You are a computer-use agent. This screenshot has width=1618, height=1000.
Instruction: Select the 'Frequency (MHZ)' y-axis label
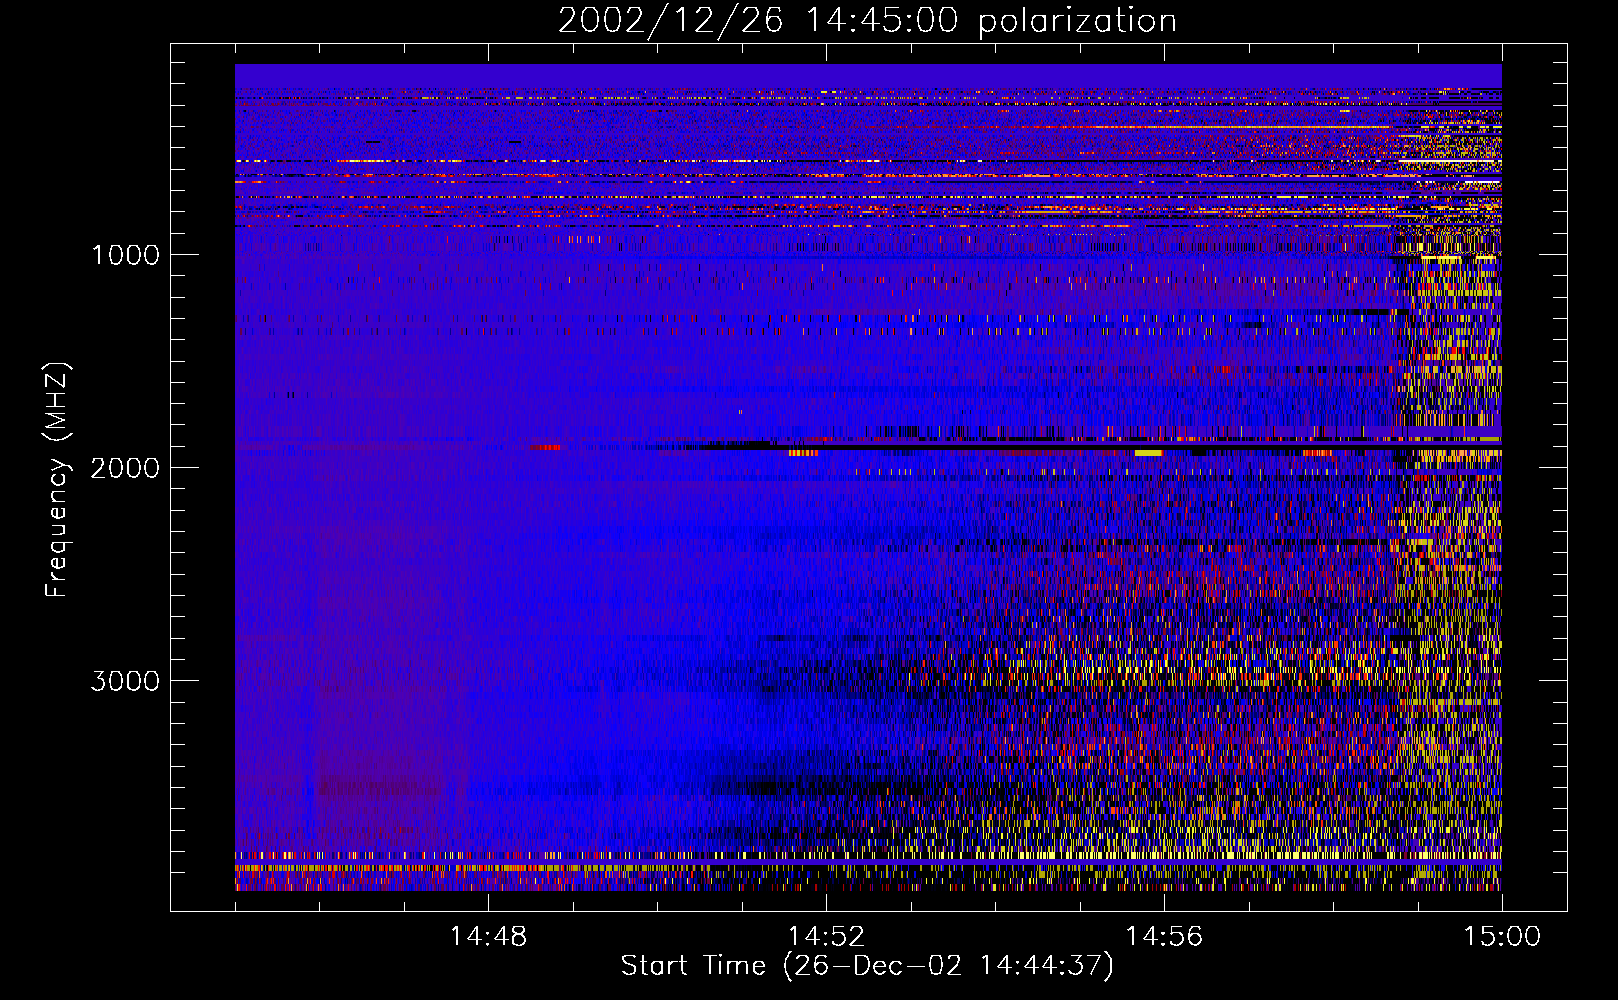tap(58, 480)
